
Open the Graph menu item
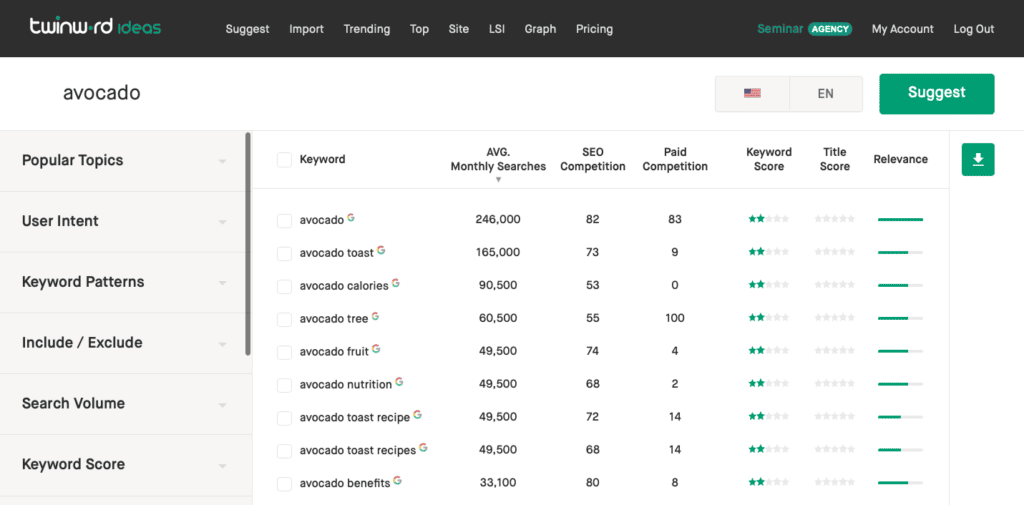click(540, 29)
